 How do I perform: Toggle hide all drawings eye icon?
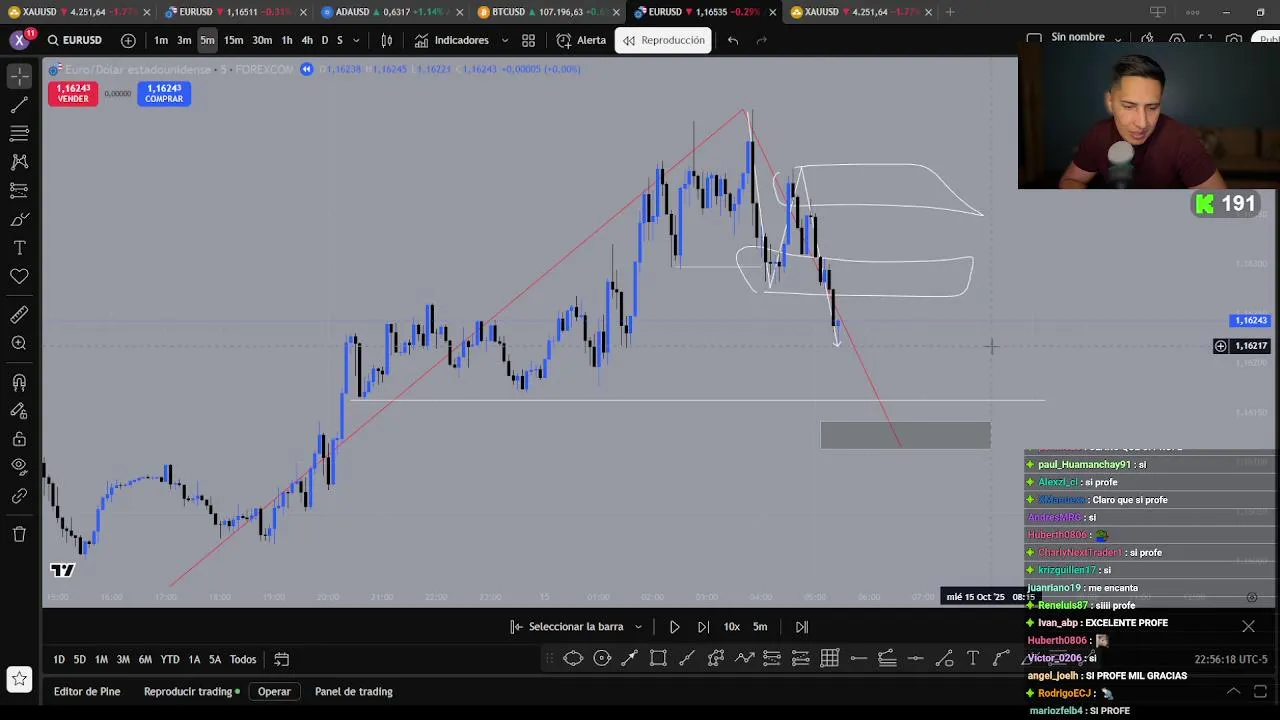(19, 467)
